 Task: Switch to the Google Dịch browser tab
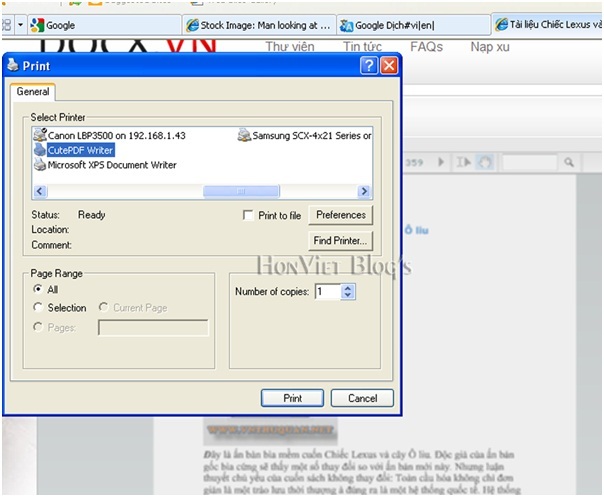coord(414,25)
